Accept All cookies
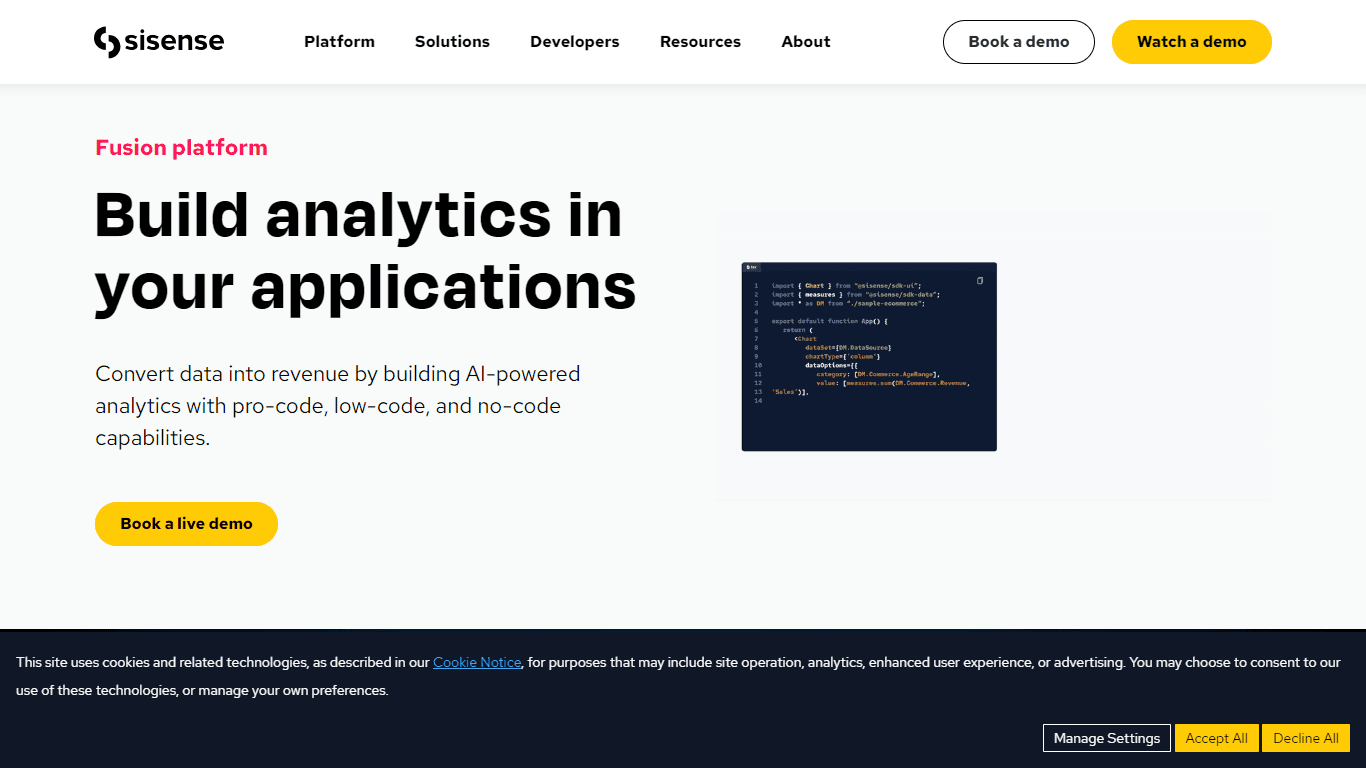This screenshot has width=1366, height=768. (x=1217, y=738)
